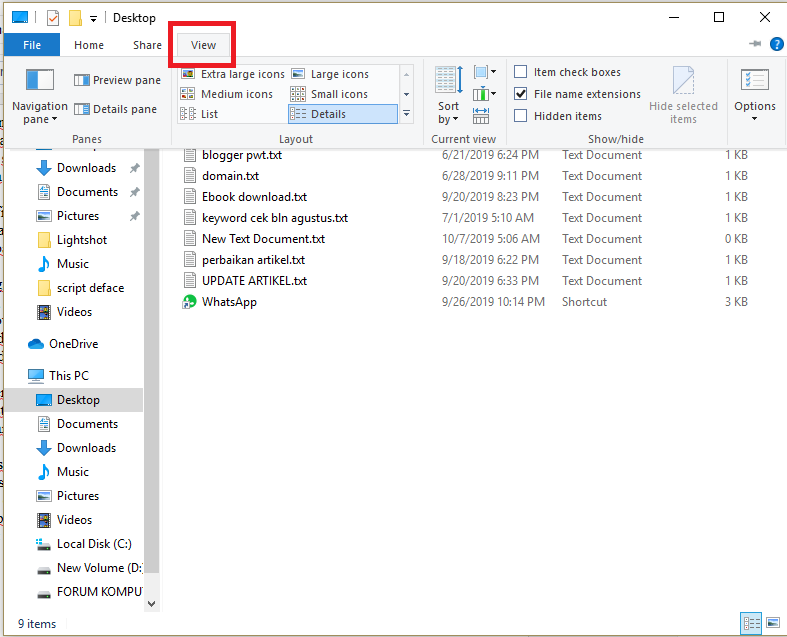Click Size all columns to fit icon
Screen dimensions: 787x637
[481, 116]
